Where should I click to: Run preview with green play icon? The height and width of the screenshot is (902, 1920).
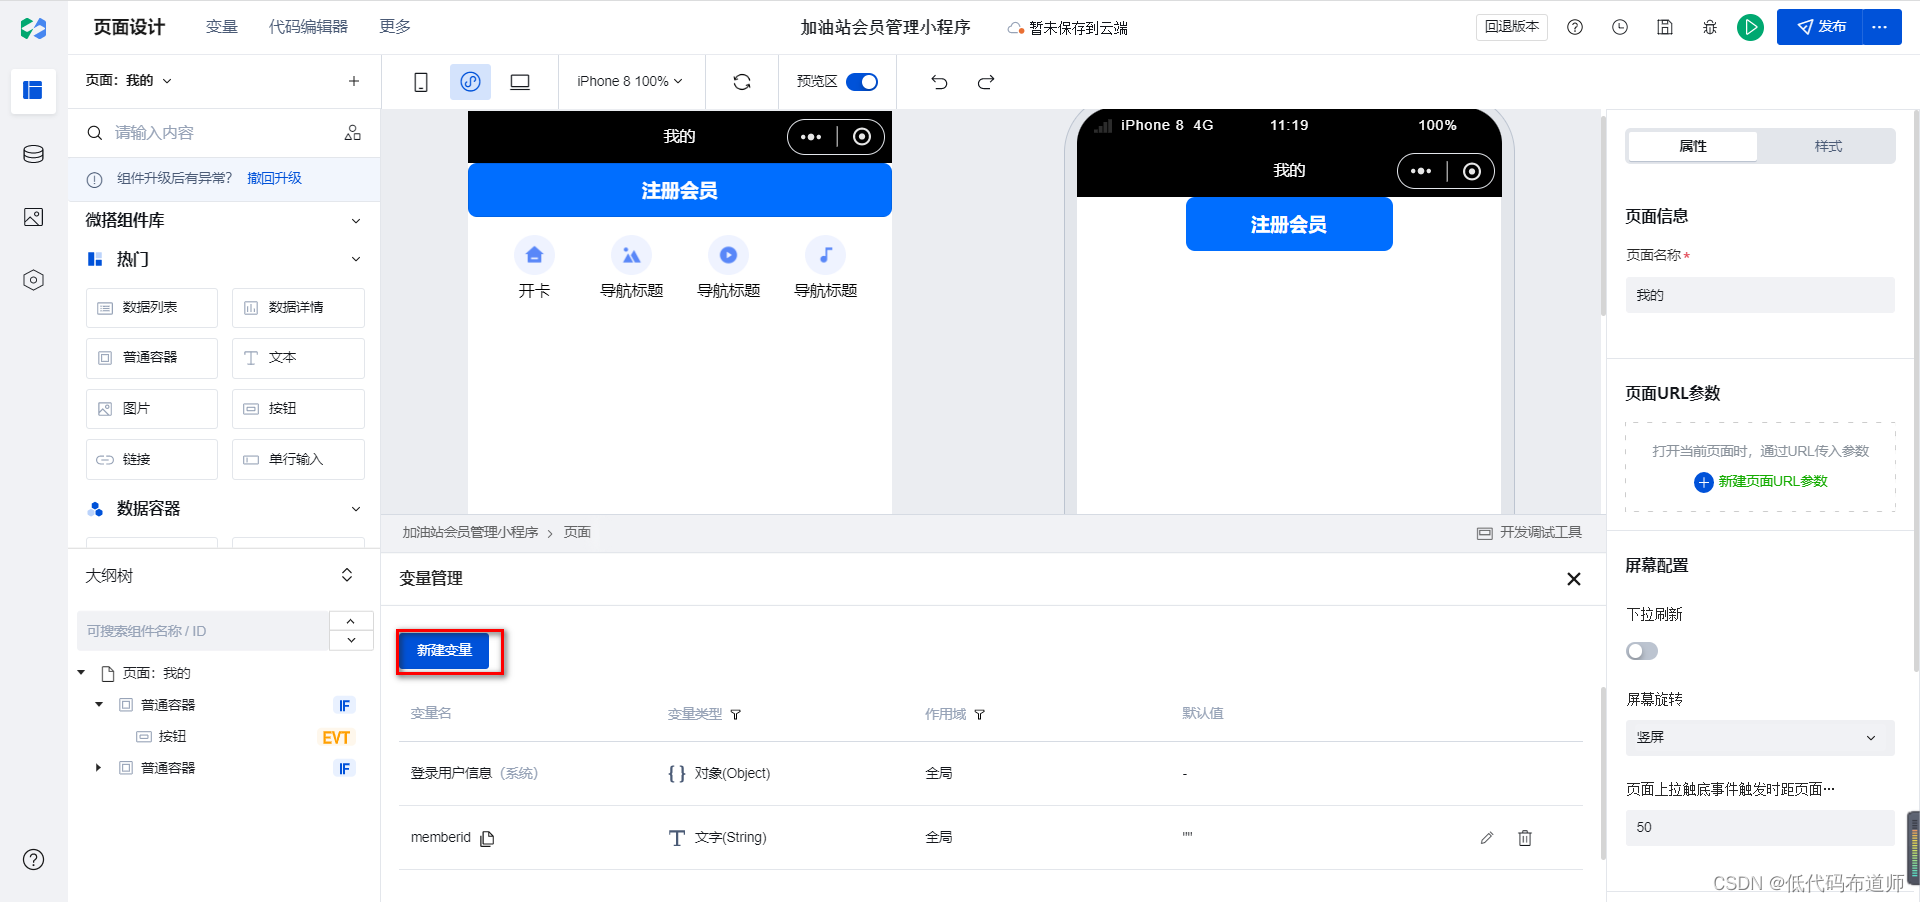point(1750,27)
